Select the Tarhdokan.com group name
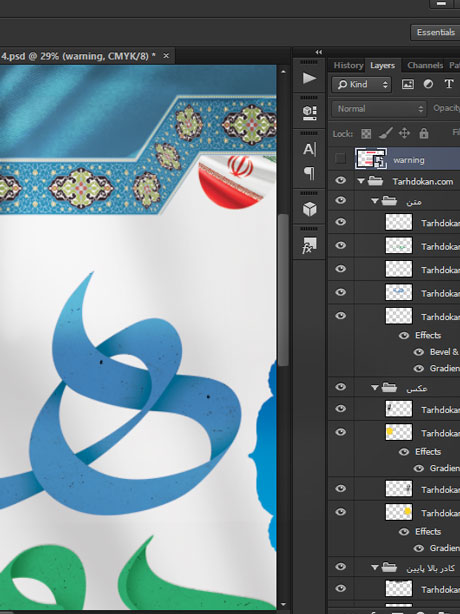Viewport: 460px width, 614px height. (422, 182)
